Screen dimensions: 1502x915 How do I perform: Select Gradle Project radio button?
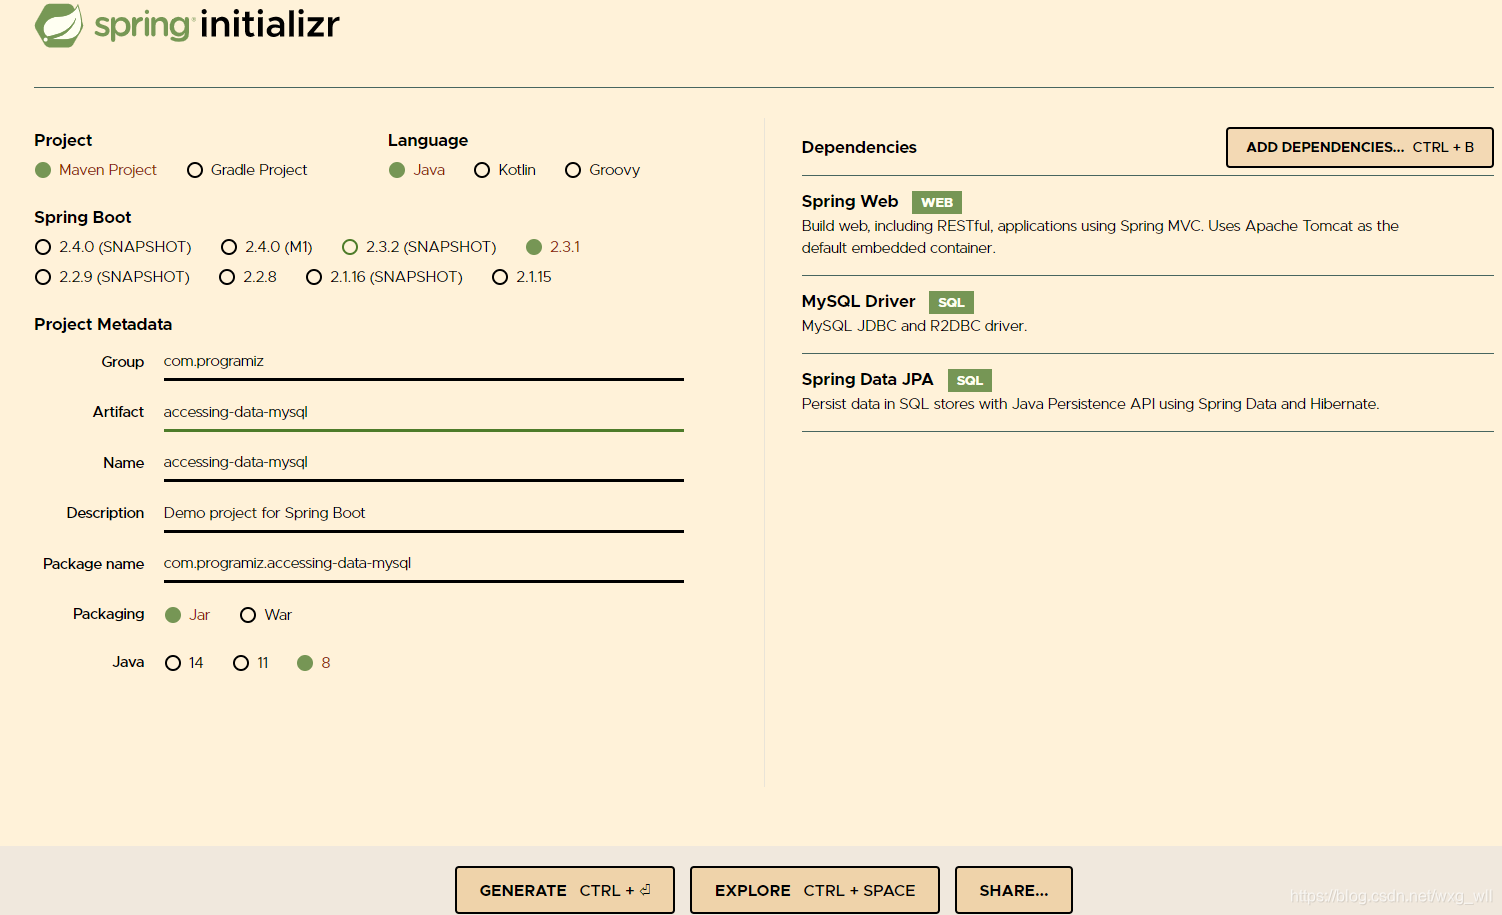[195, 170]
